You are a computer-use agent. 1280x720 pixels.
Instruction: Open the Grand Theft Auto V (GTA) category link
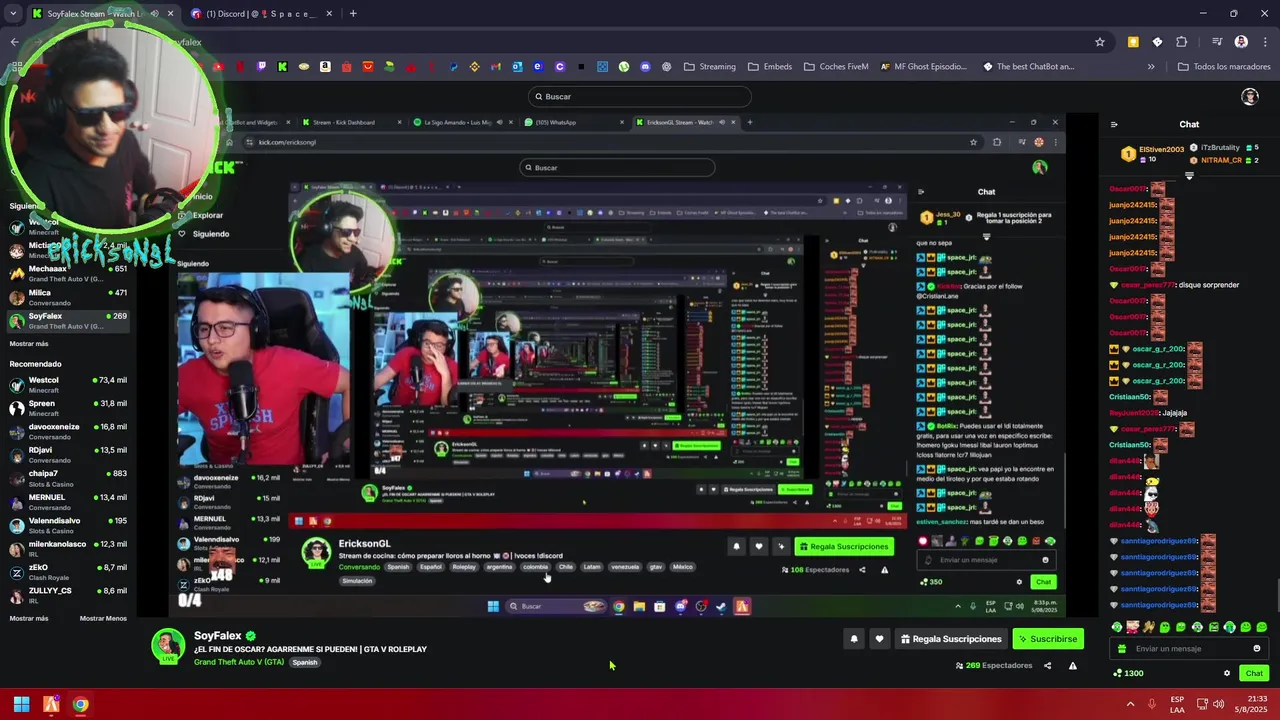pos(239,662)
